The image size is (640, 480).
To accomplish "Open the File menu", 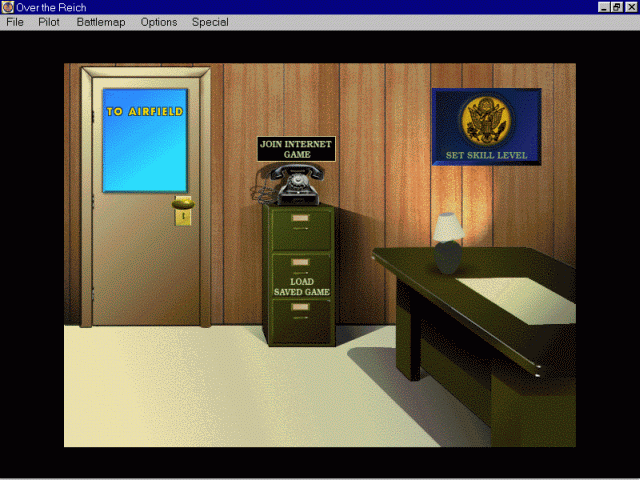I will (15, 22).
